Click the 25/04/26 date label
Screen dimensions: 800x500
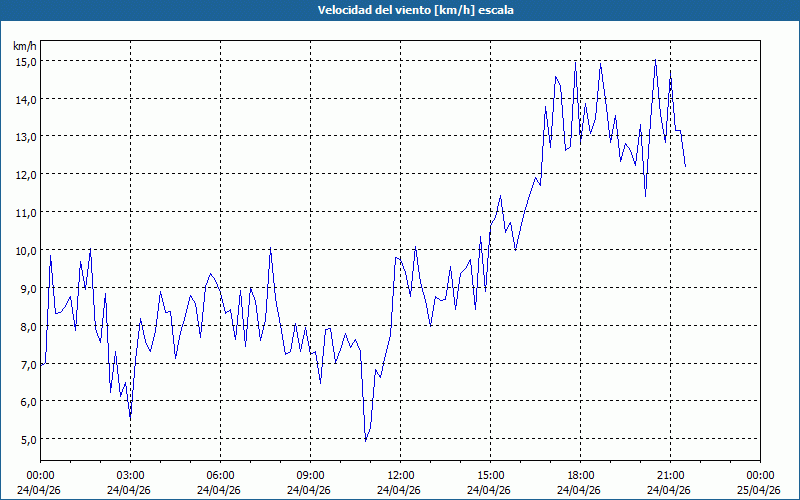(760, 490)
